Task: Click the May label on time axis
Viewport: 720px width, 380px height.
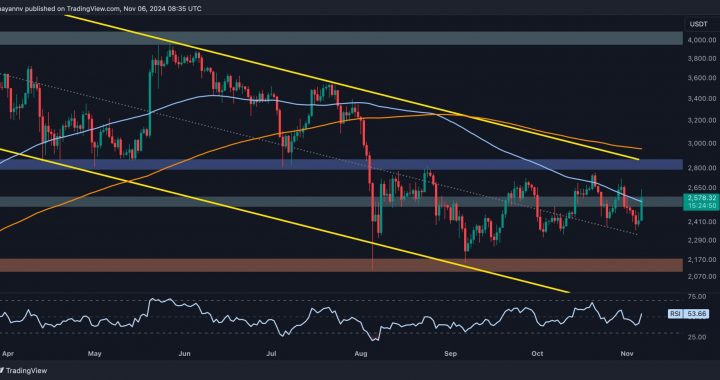Action: (94, 354)
